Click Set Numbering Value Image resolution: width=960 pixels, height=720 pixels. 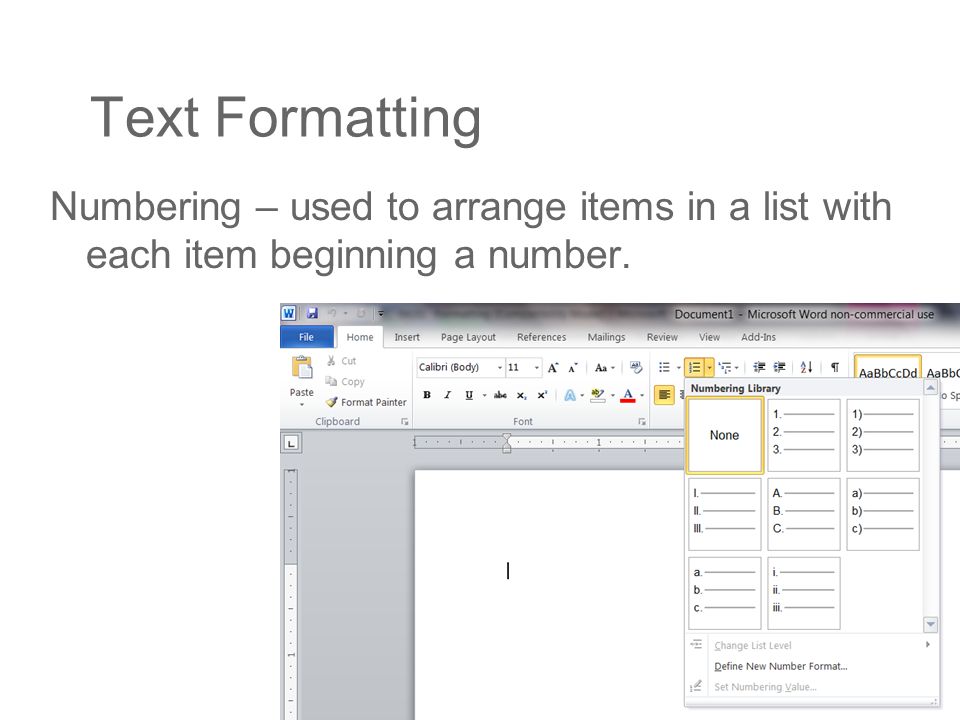(811, 687)
